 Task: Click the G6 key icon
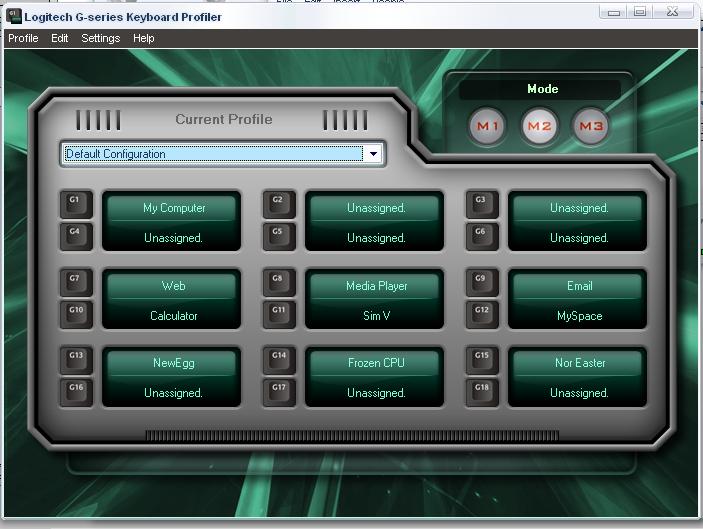482,236
